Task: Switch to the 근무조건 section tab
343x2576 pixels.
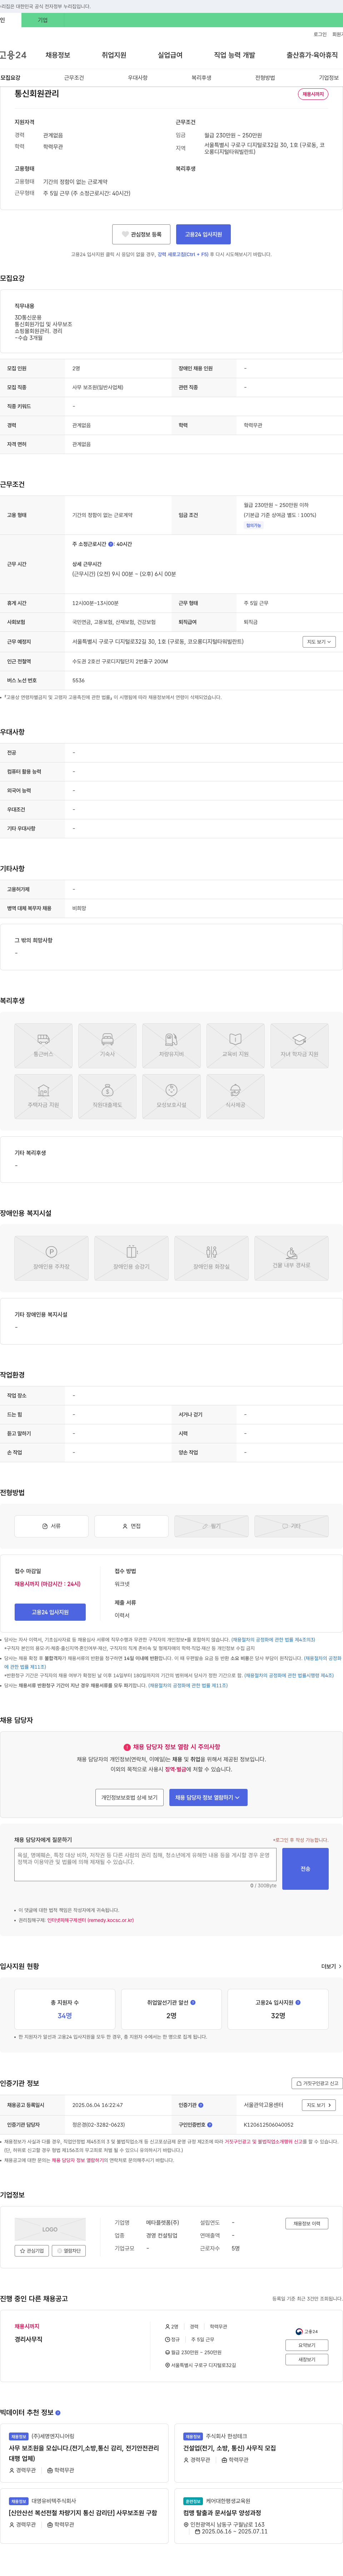Action: [x=74, y=78]
